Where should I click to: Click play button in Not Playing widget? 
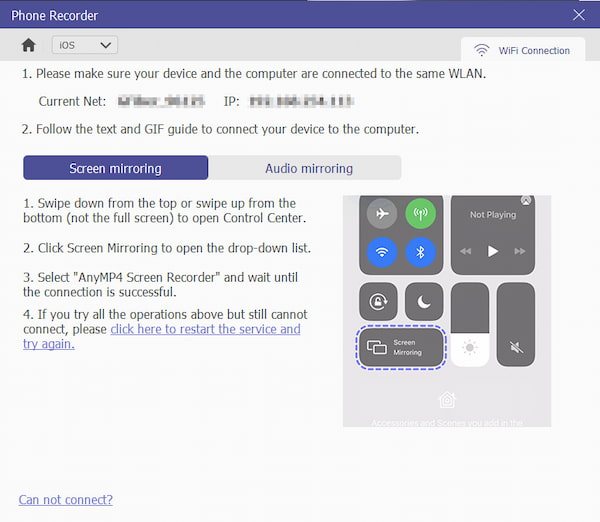pyautogui.click(x=492, y=251)
